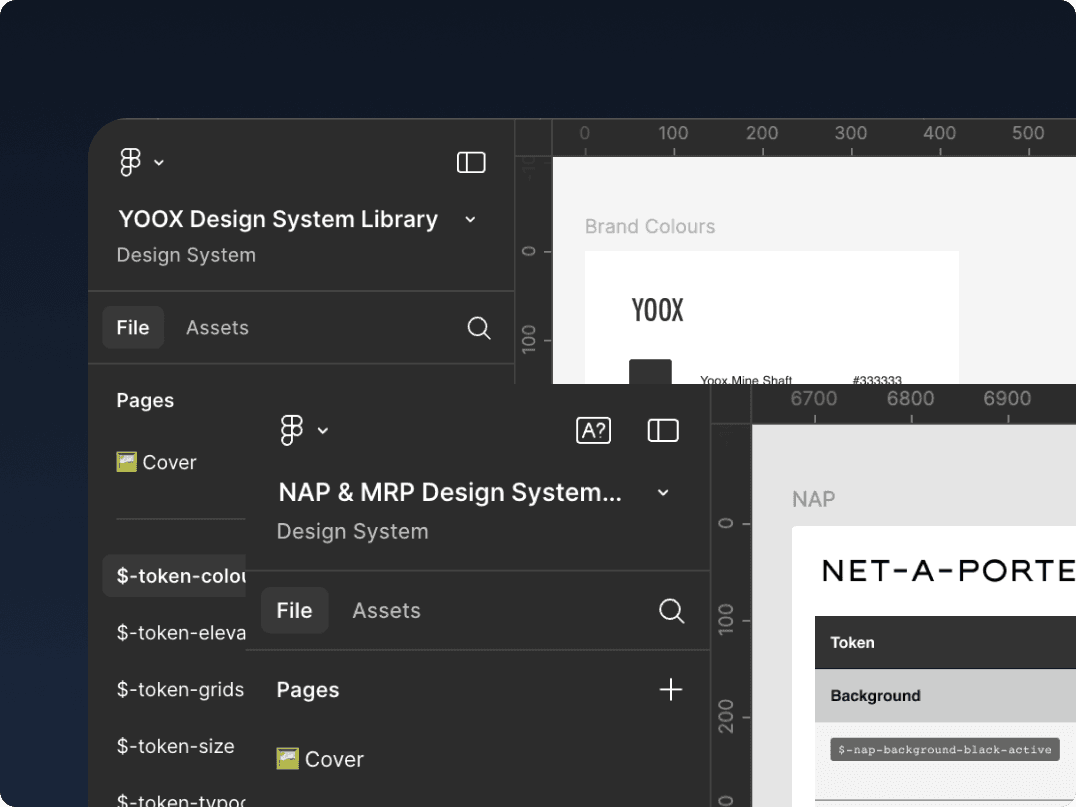Click Design System project label in YOOX window

[186, 255]
